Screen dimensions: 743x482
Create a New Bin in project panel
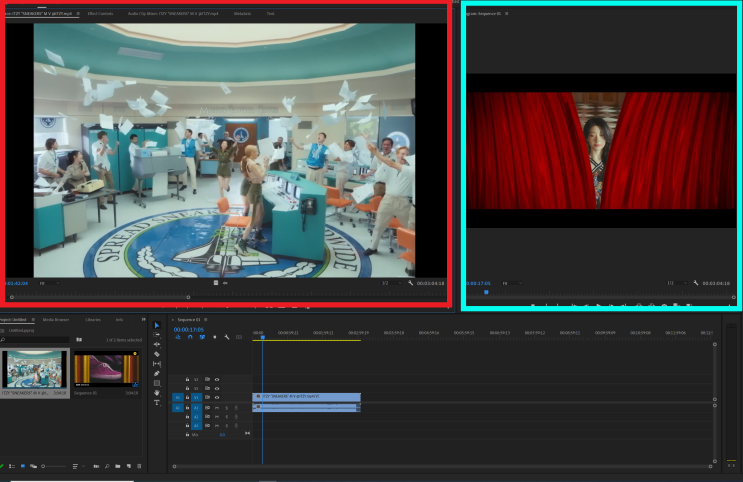[118, 466]
